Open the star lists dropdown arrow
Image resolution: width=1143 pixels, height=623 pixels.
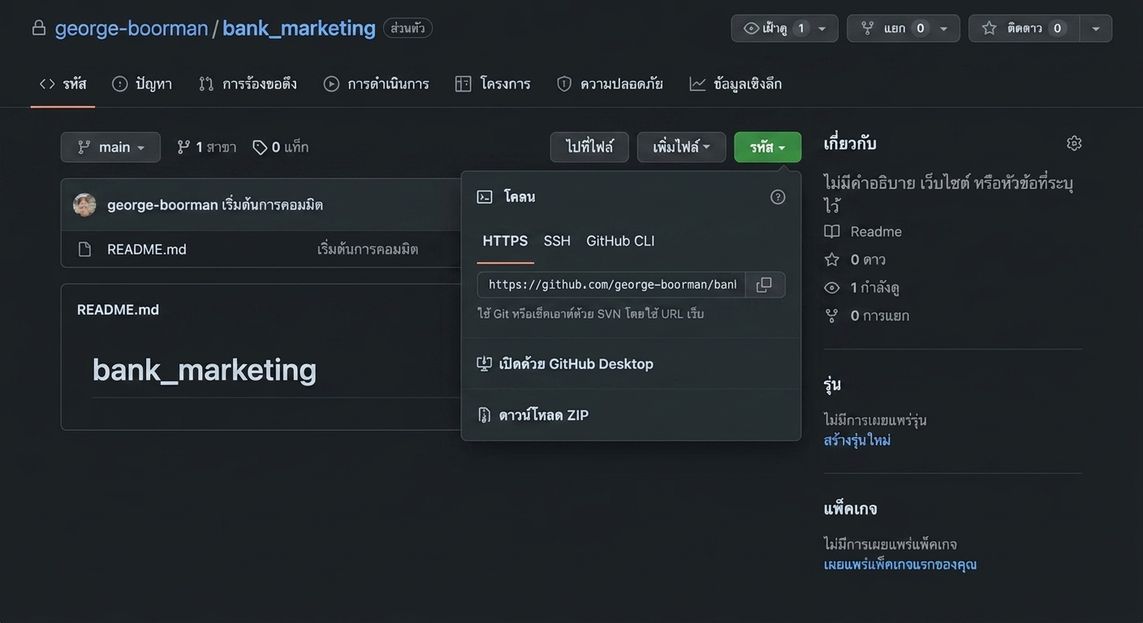(1096, 28)
